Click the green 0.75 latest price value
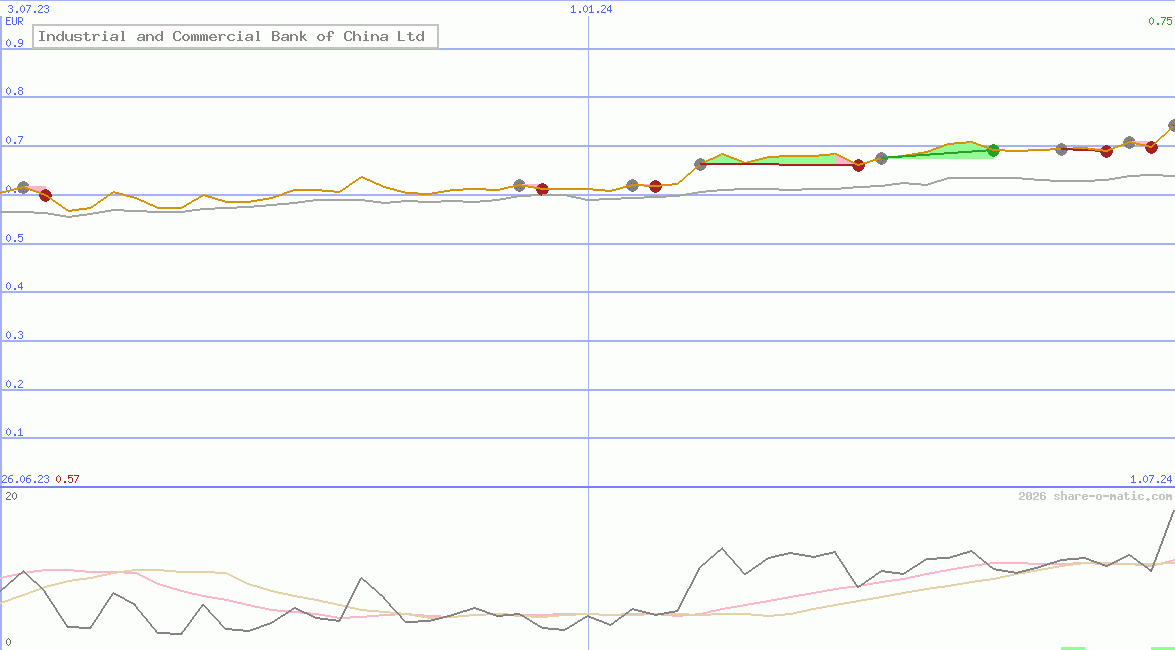This screenshot has width=1175, height=650. tap(1160, 21)
